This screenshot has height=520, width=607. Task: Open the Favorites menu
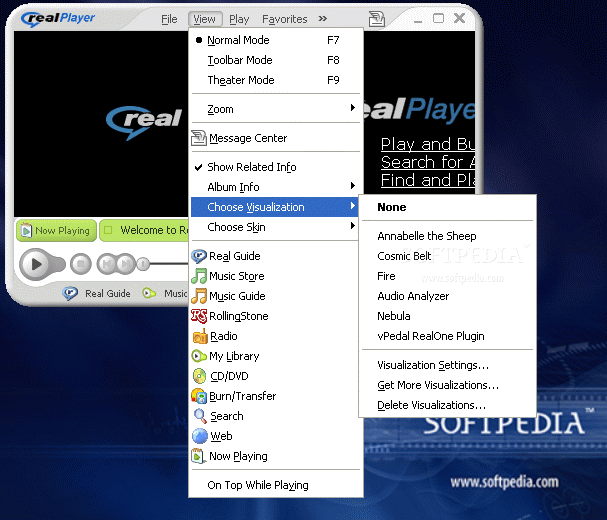(x=285, y=19)
